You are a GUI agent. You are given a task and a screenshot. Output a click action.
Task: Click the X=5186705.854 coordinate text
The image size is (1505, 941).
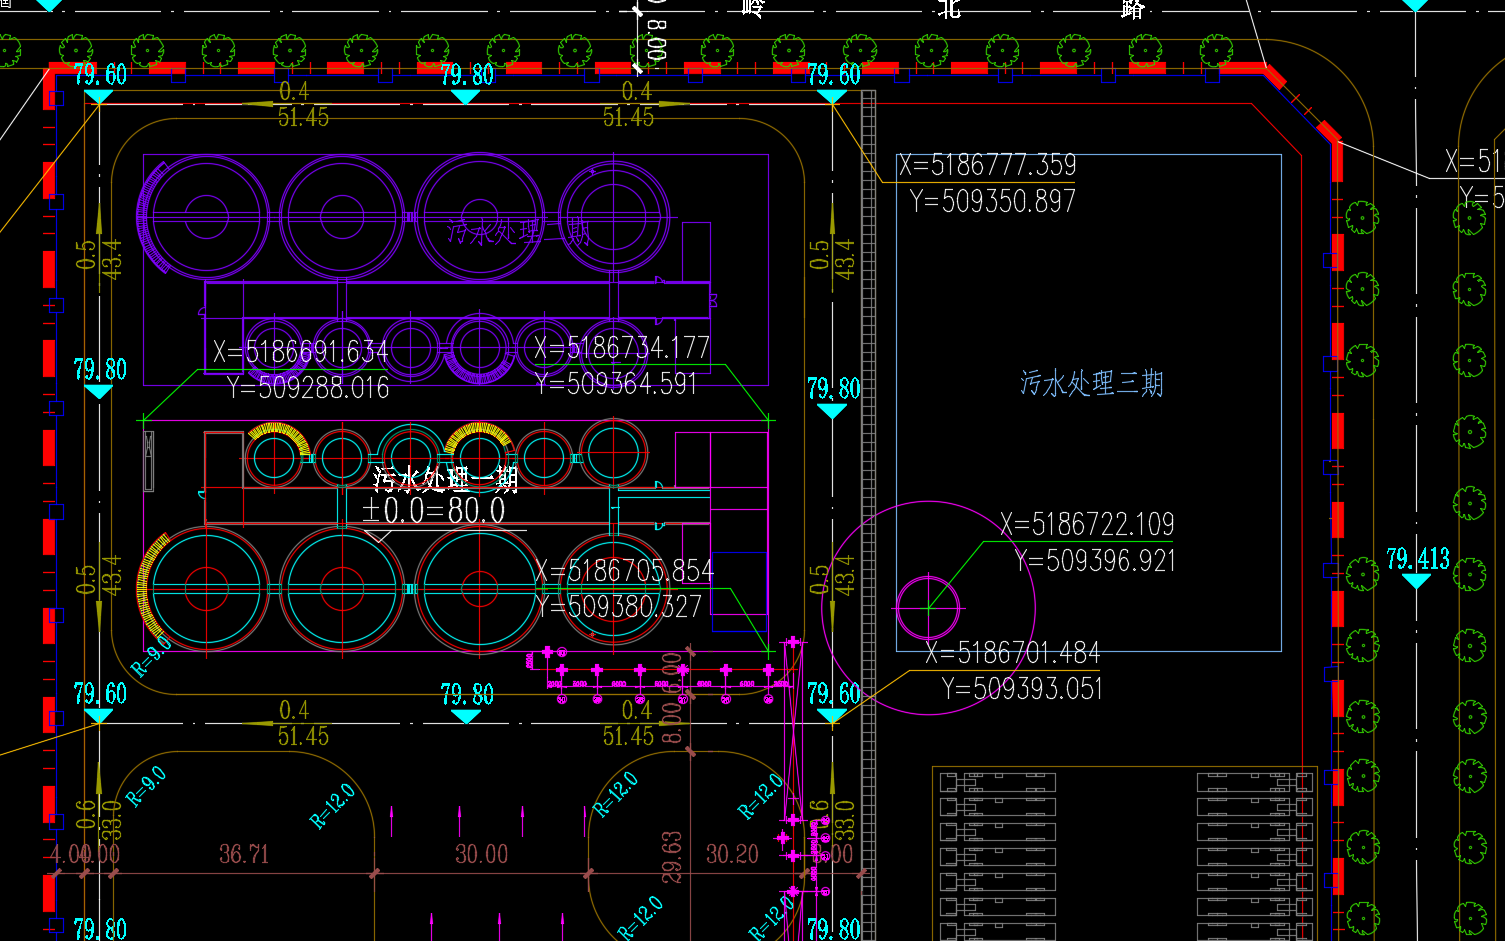(624, 571)
